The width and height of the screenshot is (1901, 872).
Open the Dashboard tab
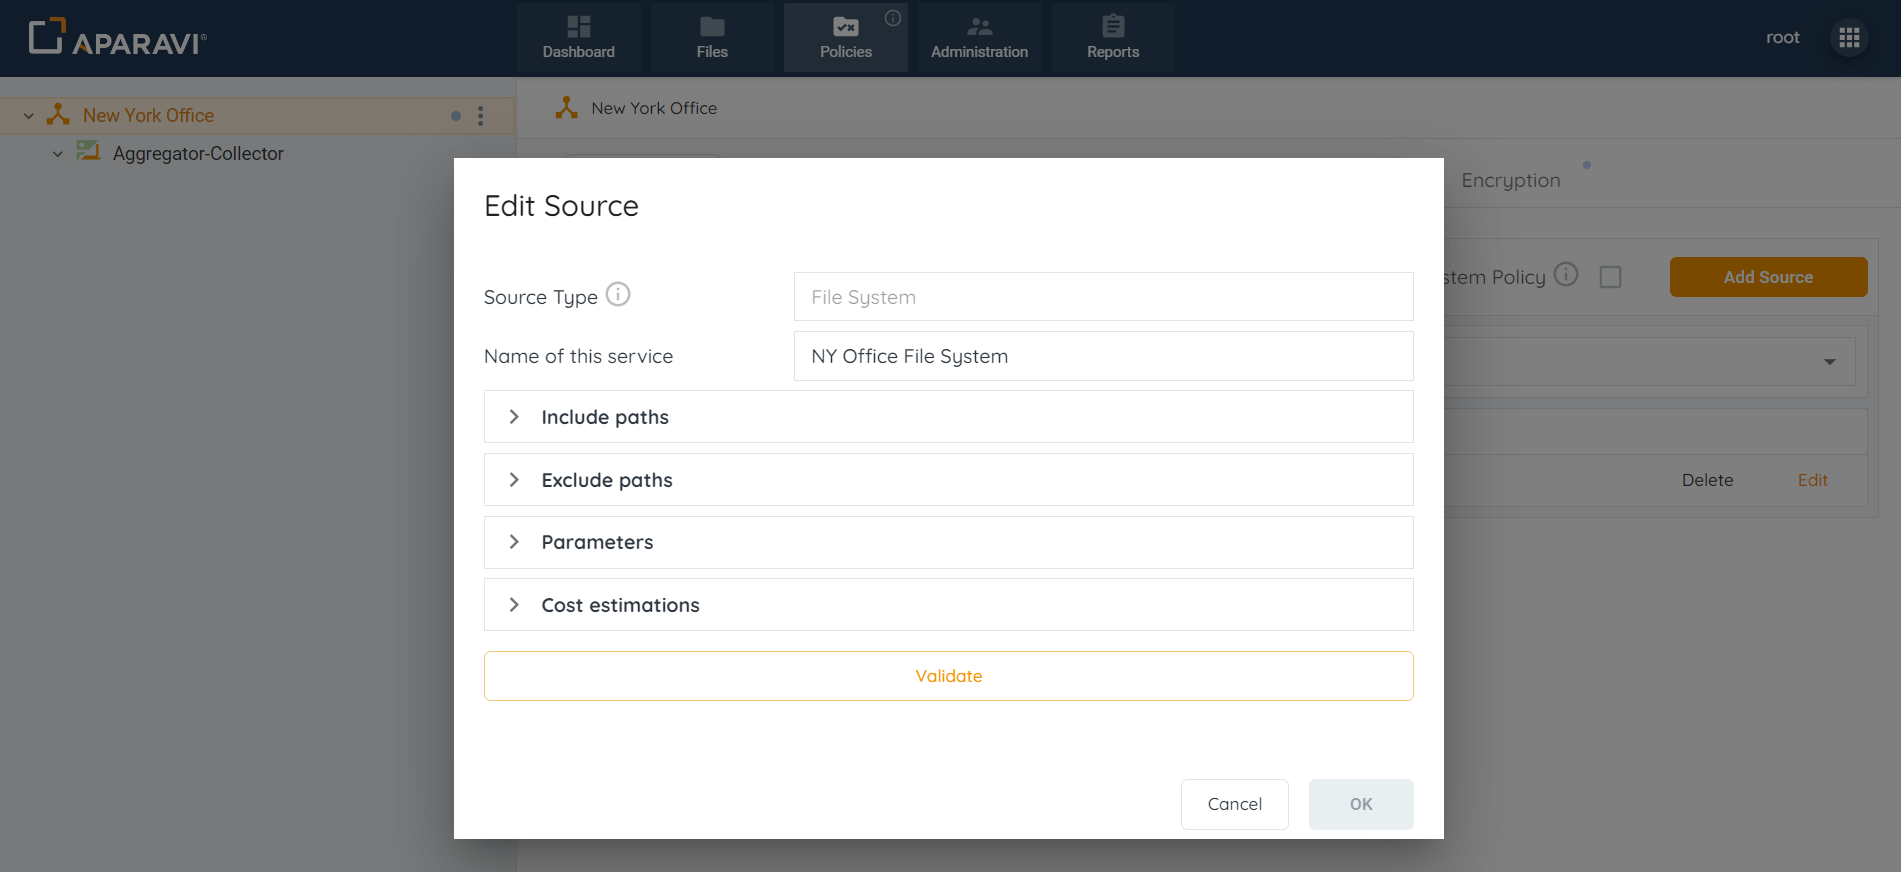[579, 38]
